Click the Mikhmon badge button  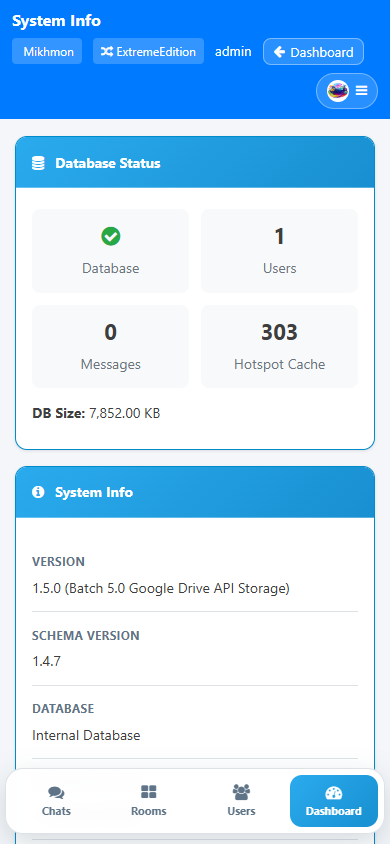click(x=47, y=51)
